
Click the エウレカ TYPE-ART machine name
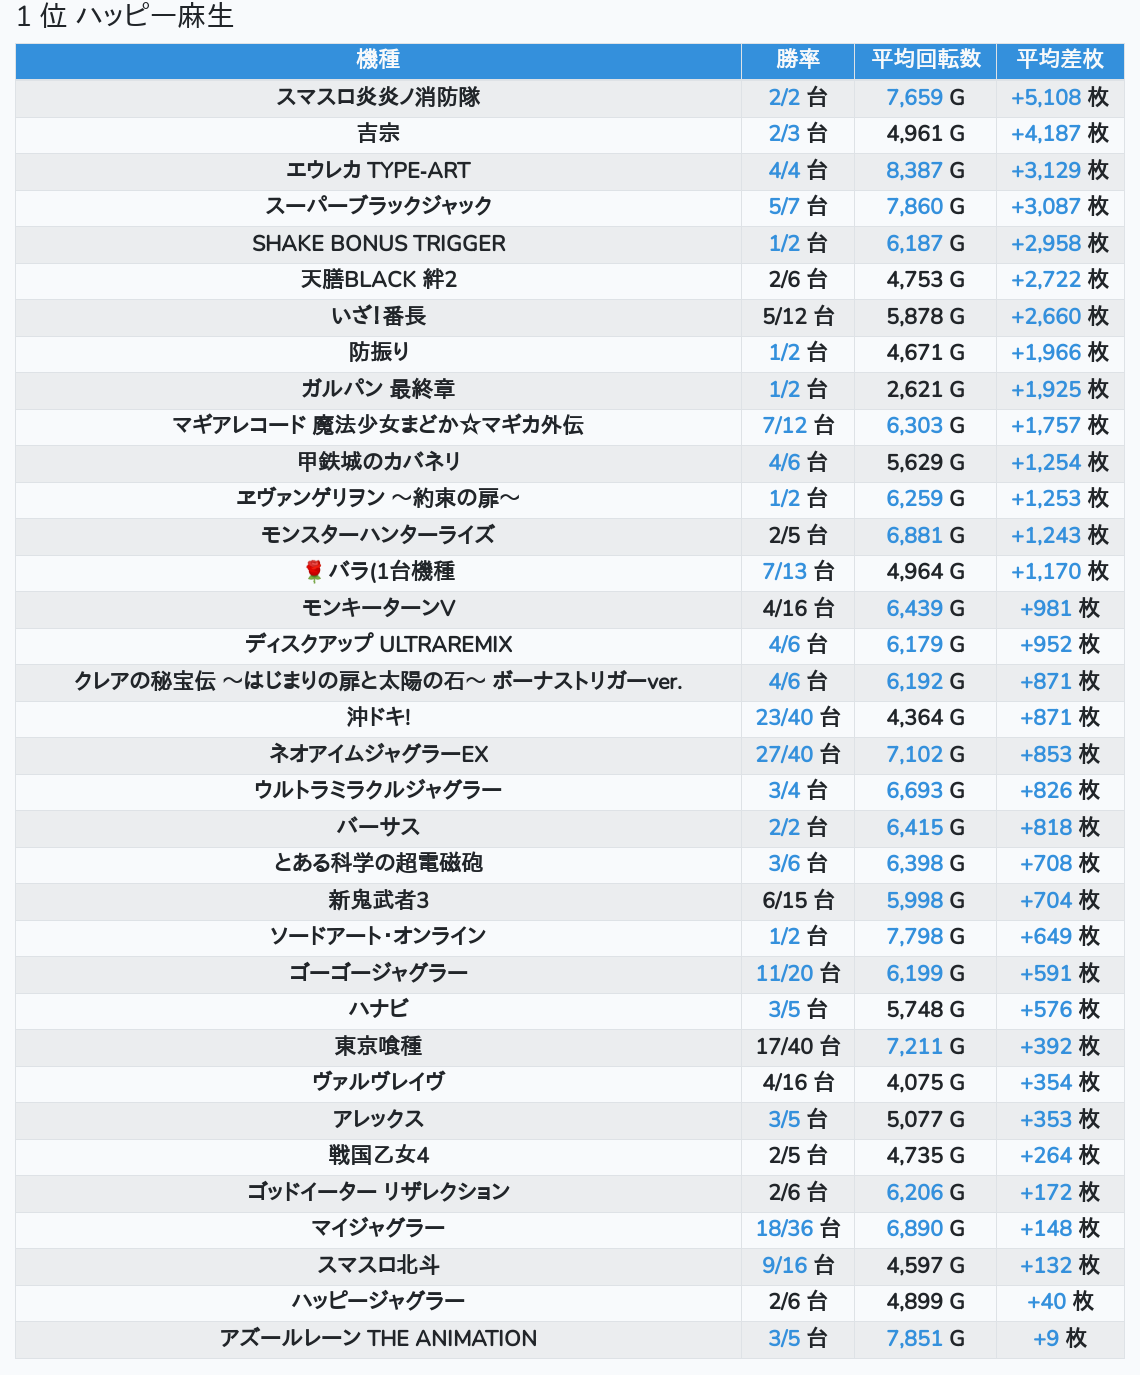click(x=378, y=170)
